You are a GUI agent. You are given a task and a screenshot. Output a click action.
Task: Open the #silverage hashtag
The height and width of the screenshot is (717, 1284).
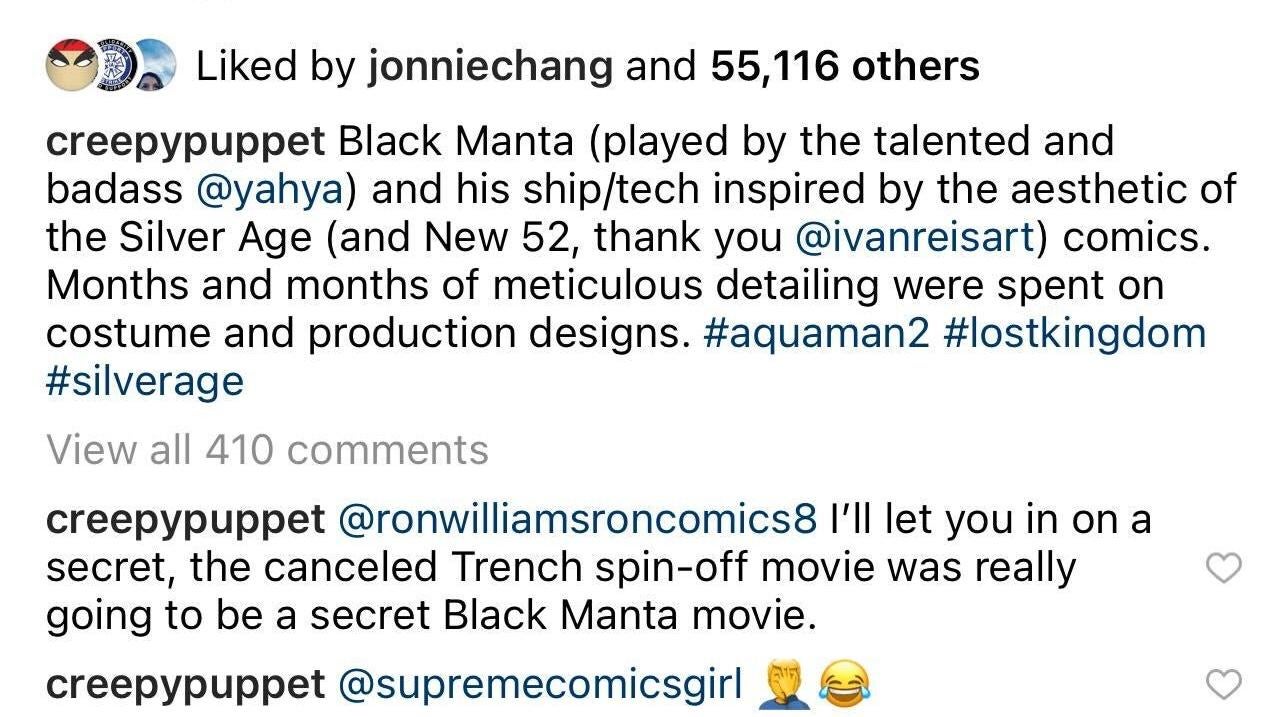pos(145,381)
